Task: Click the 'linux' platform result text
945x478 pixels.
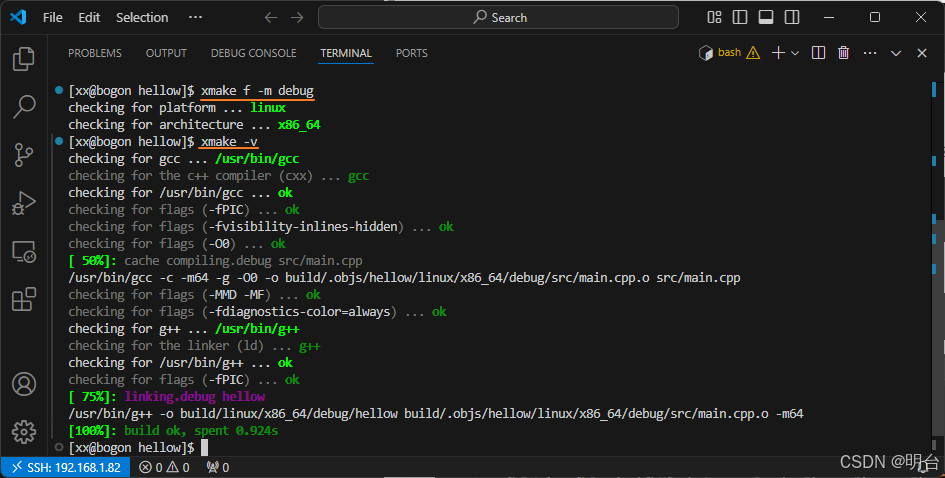Action: click(268, 107)
